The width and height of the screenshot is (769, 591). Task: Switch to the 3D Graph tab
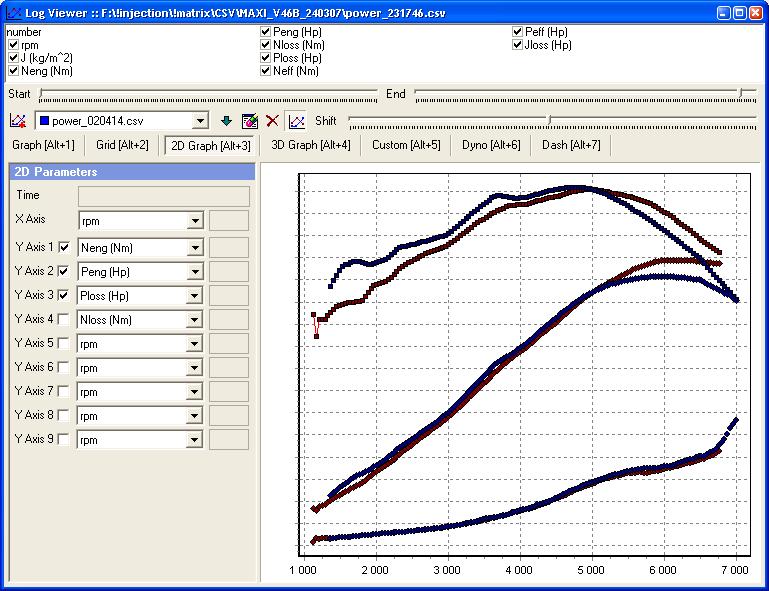[311, 145]
